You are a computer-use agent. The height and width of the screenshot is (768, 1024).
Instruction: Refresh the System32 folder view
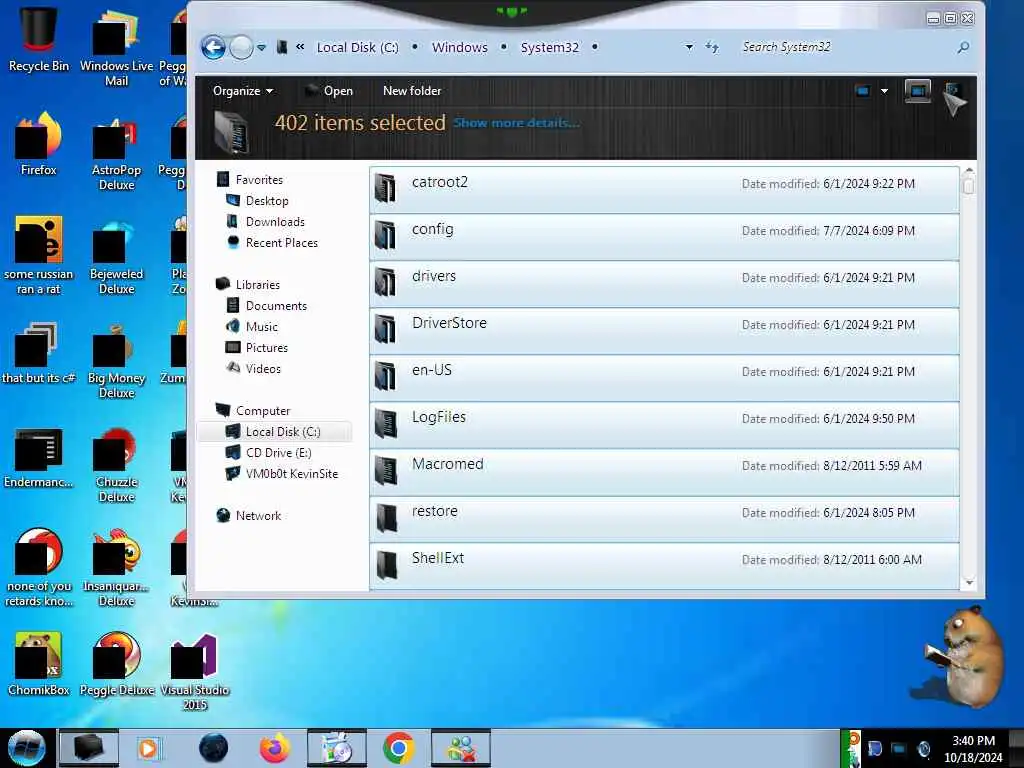click(x=712, y=47)
